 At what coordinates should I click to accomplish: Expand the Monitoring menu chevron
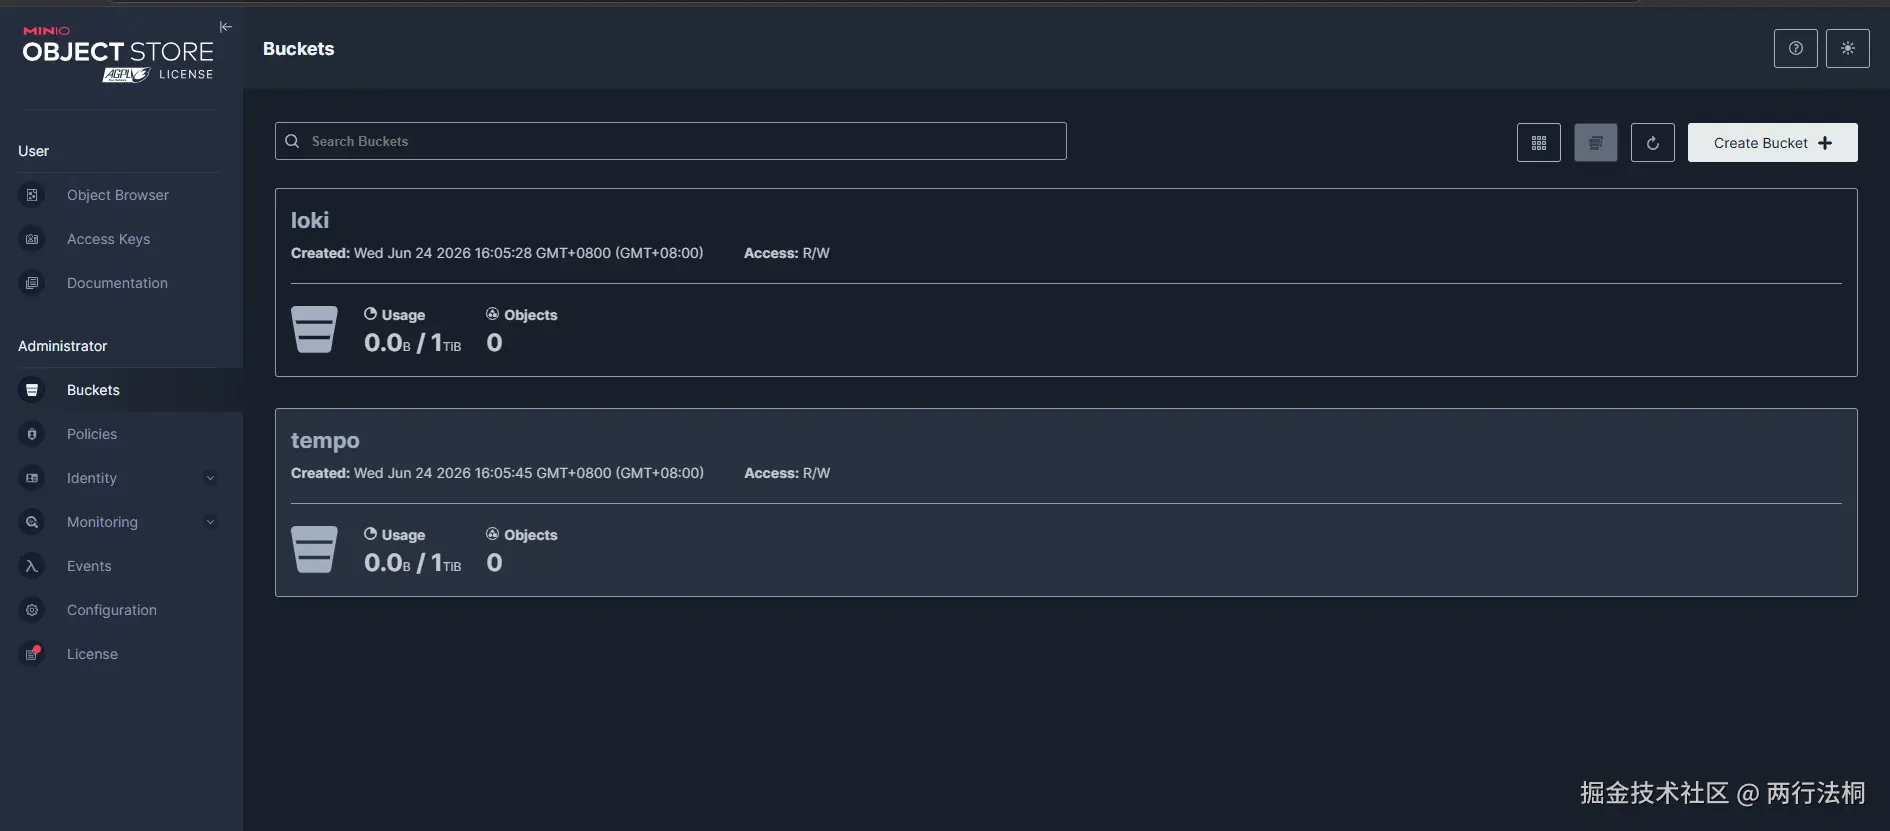point(210,522)
